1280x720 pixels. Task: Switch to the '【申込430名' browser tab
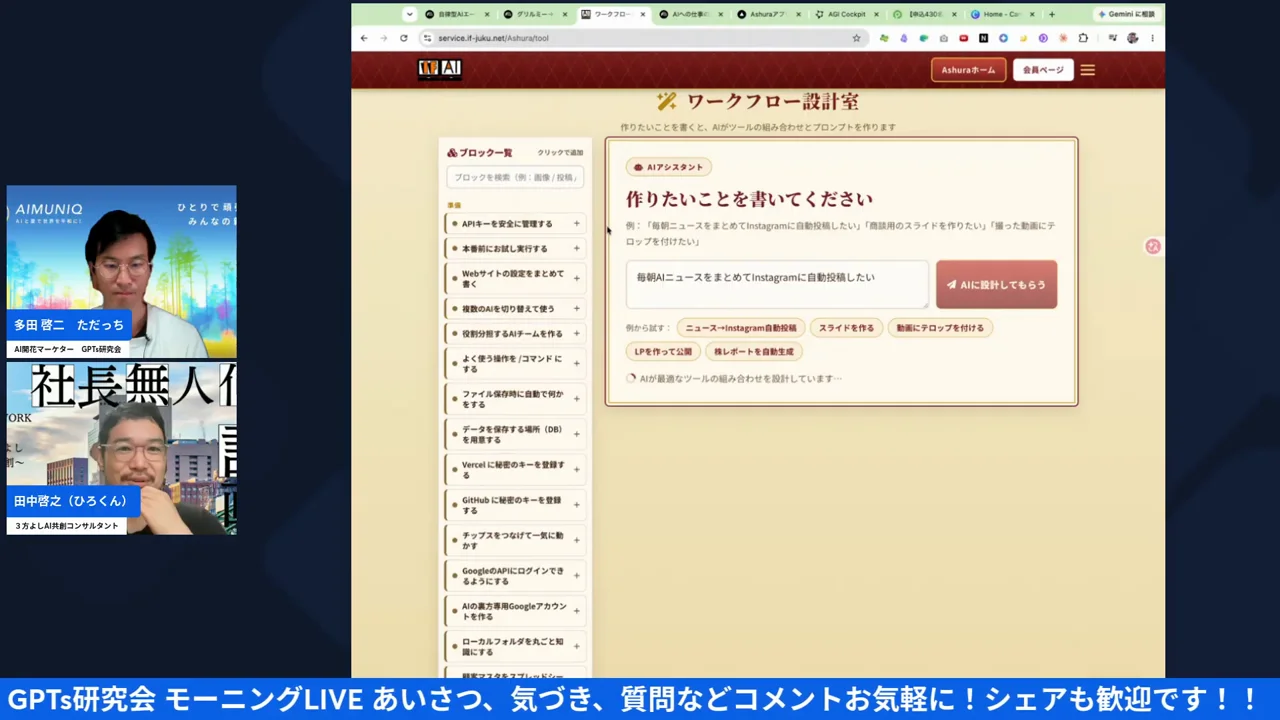(x=923, y=14)
